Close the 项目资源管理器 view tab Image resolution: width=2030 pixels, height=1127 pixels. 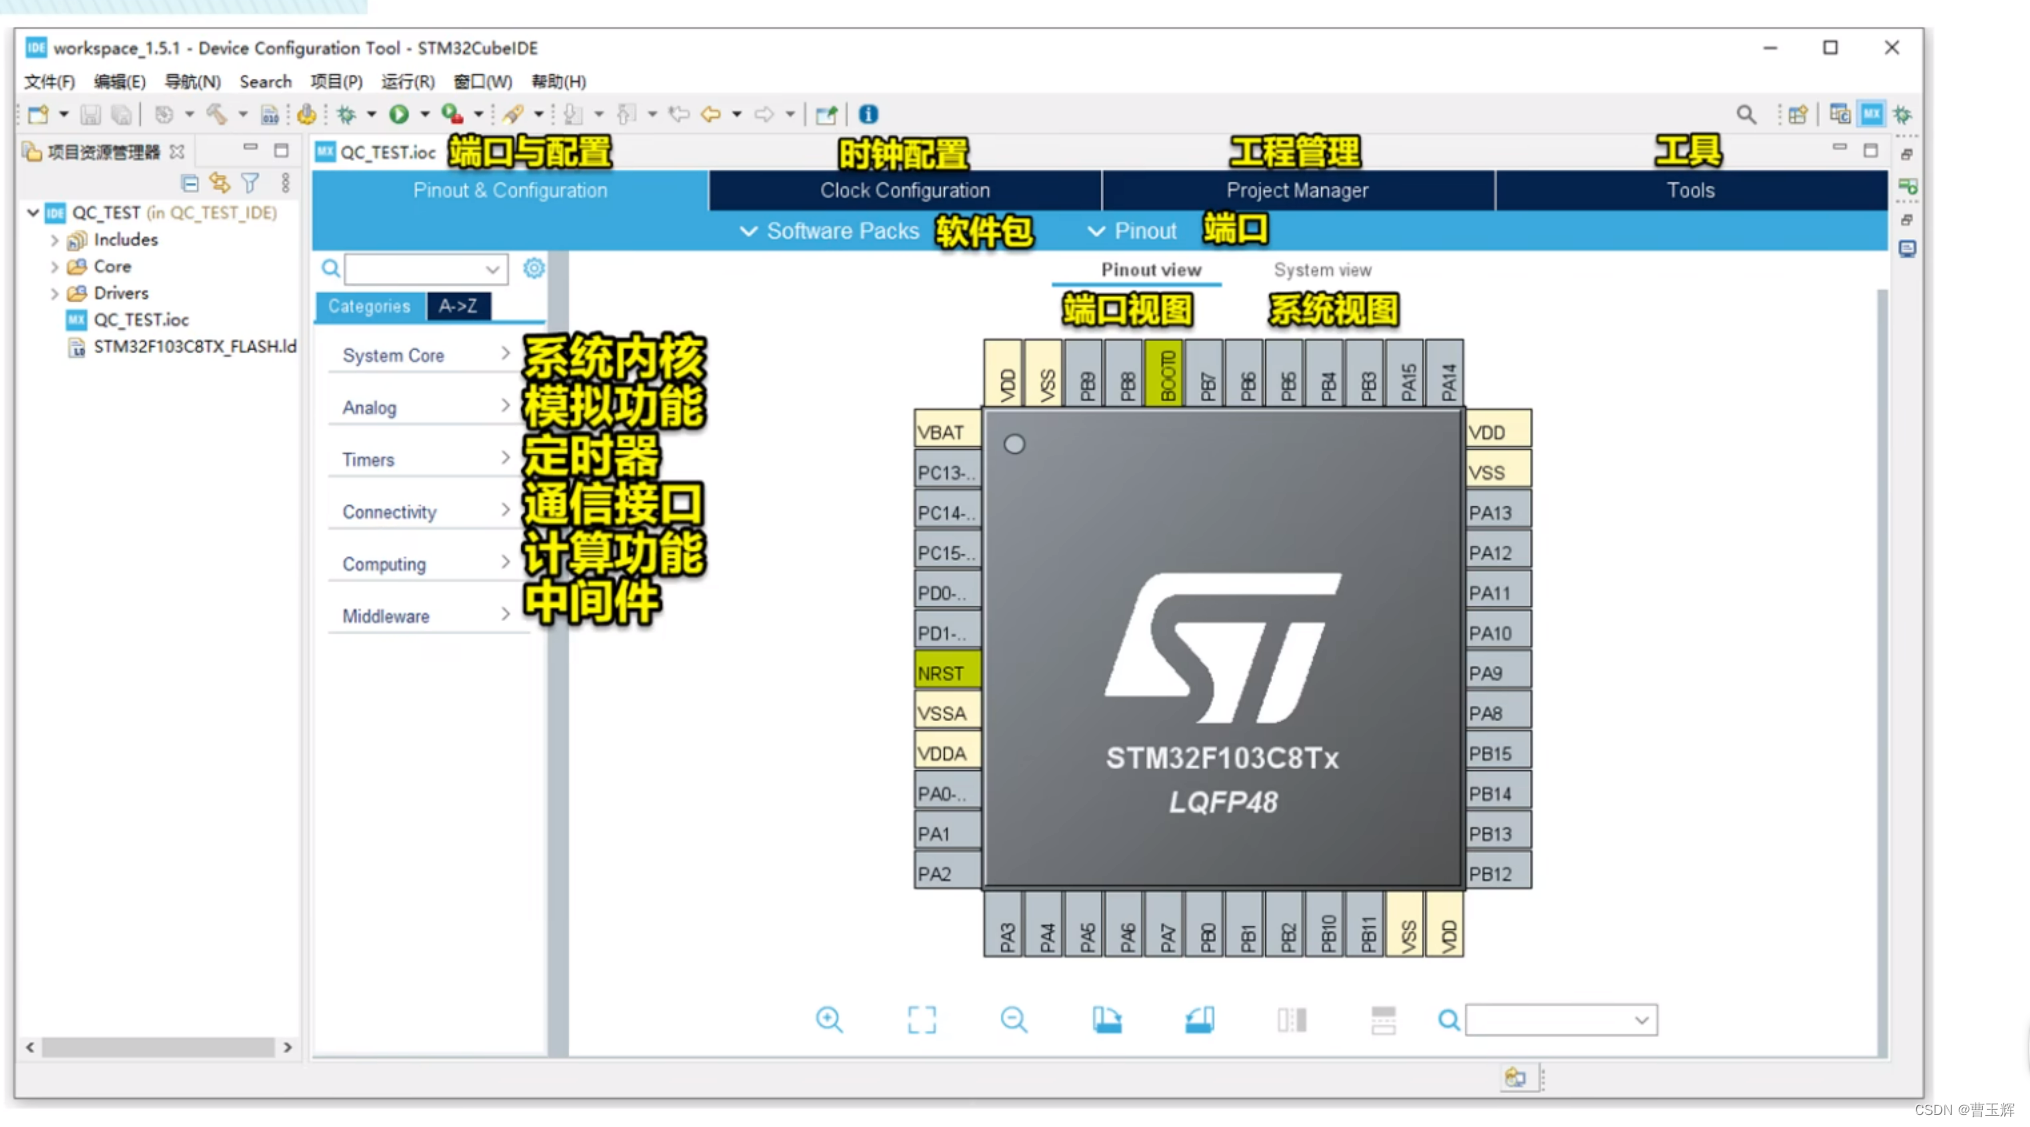[x=177, y=151]
